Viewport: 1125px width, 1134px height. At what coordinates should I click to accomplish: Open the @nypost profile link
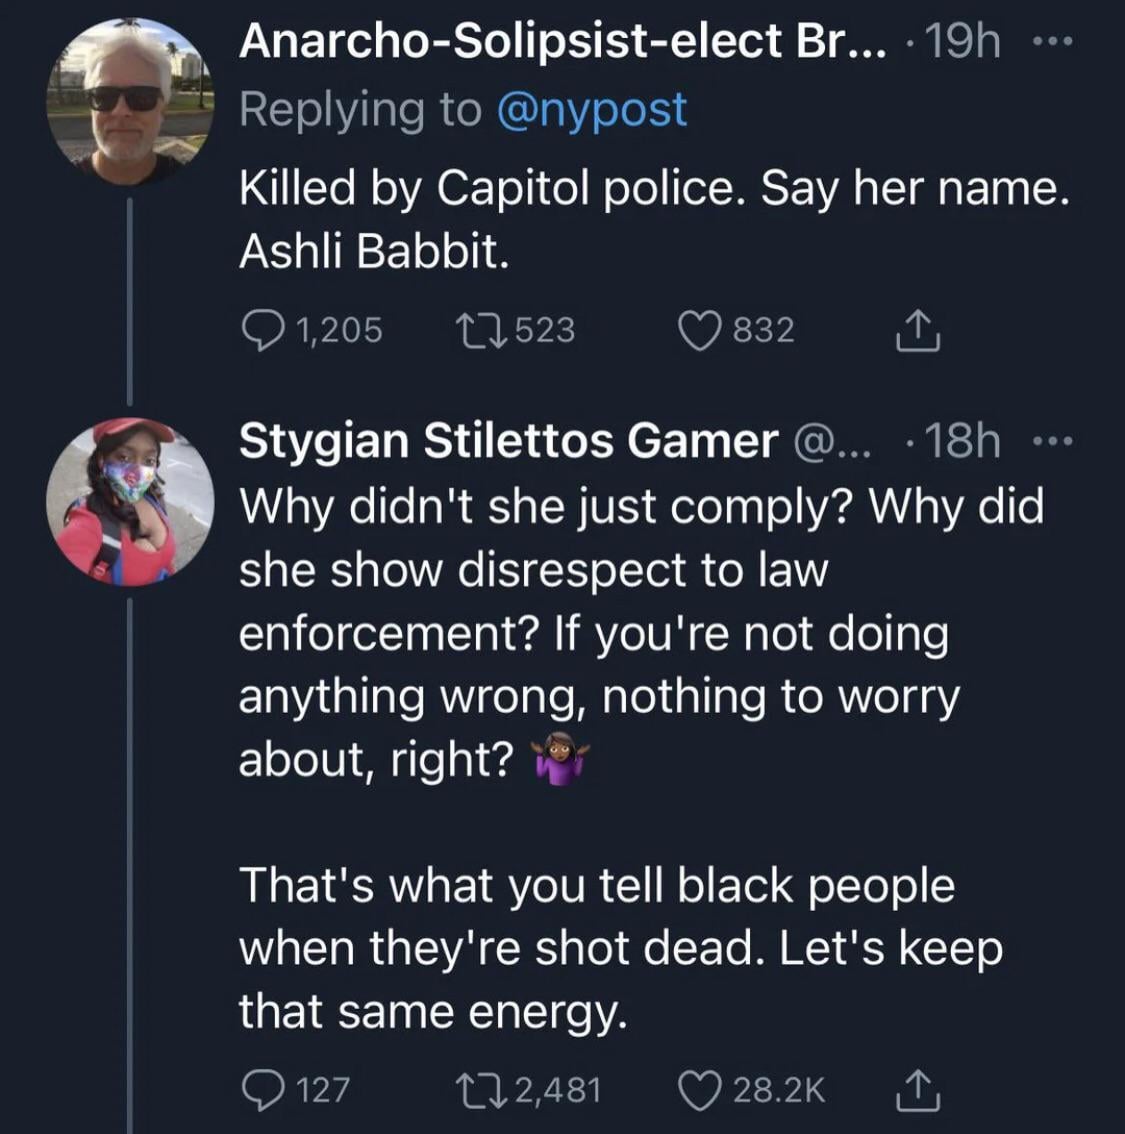coord(592,109)
